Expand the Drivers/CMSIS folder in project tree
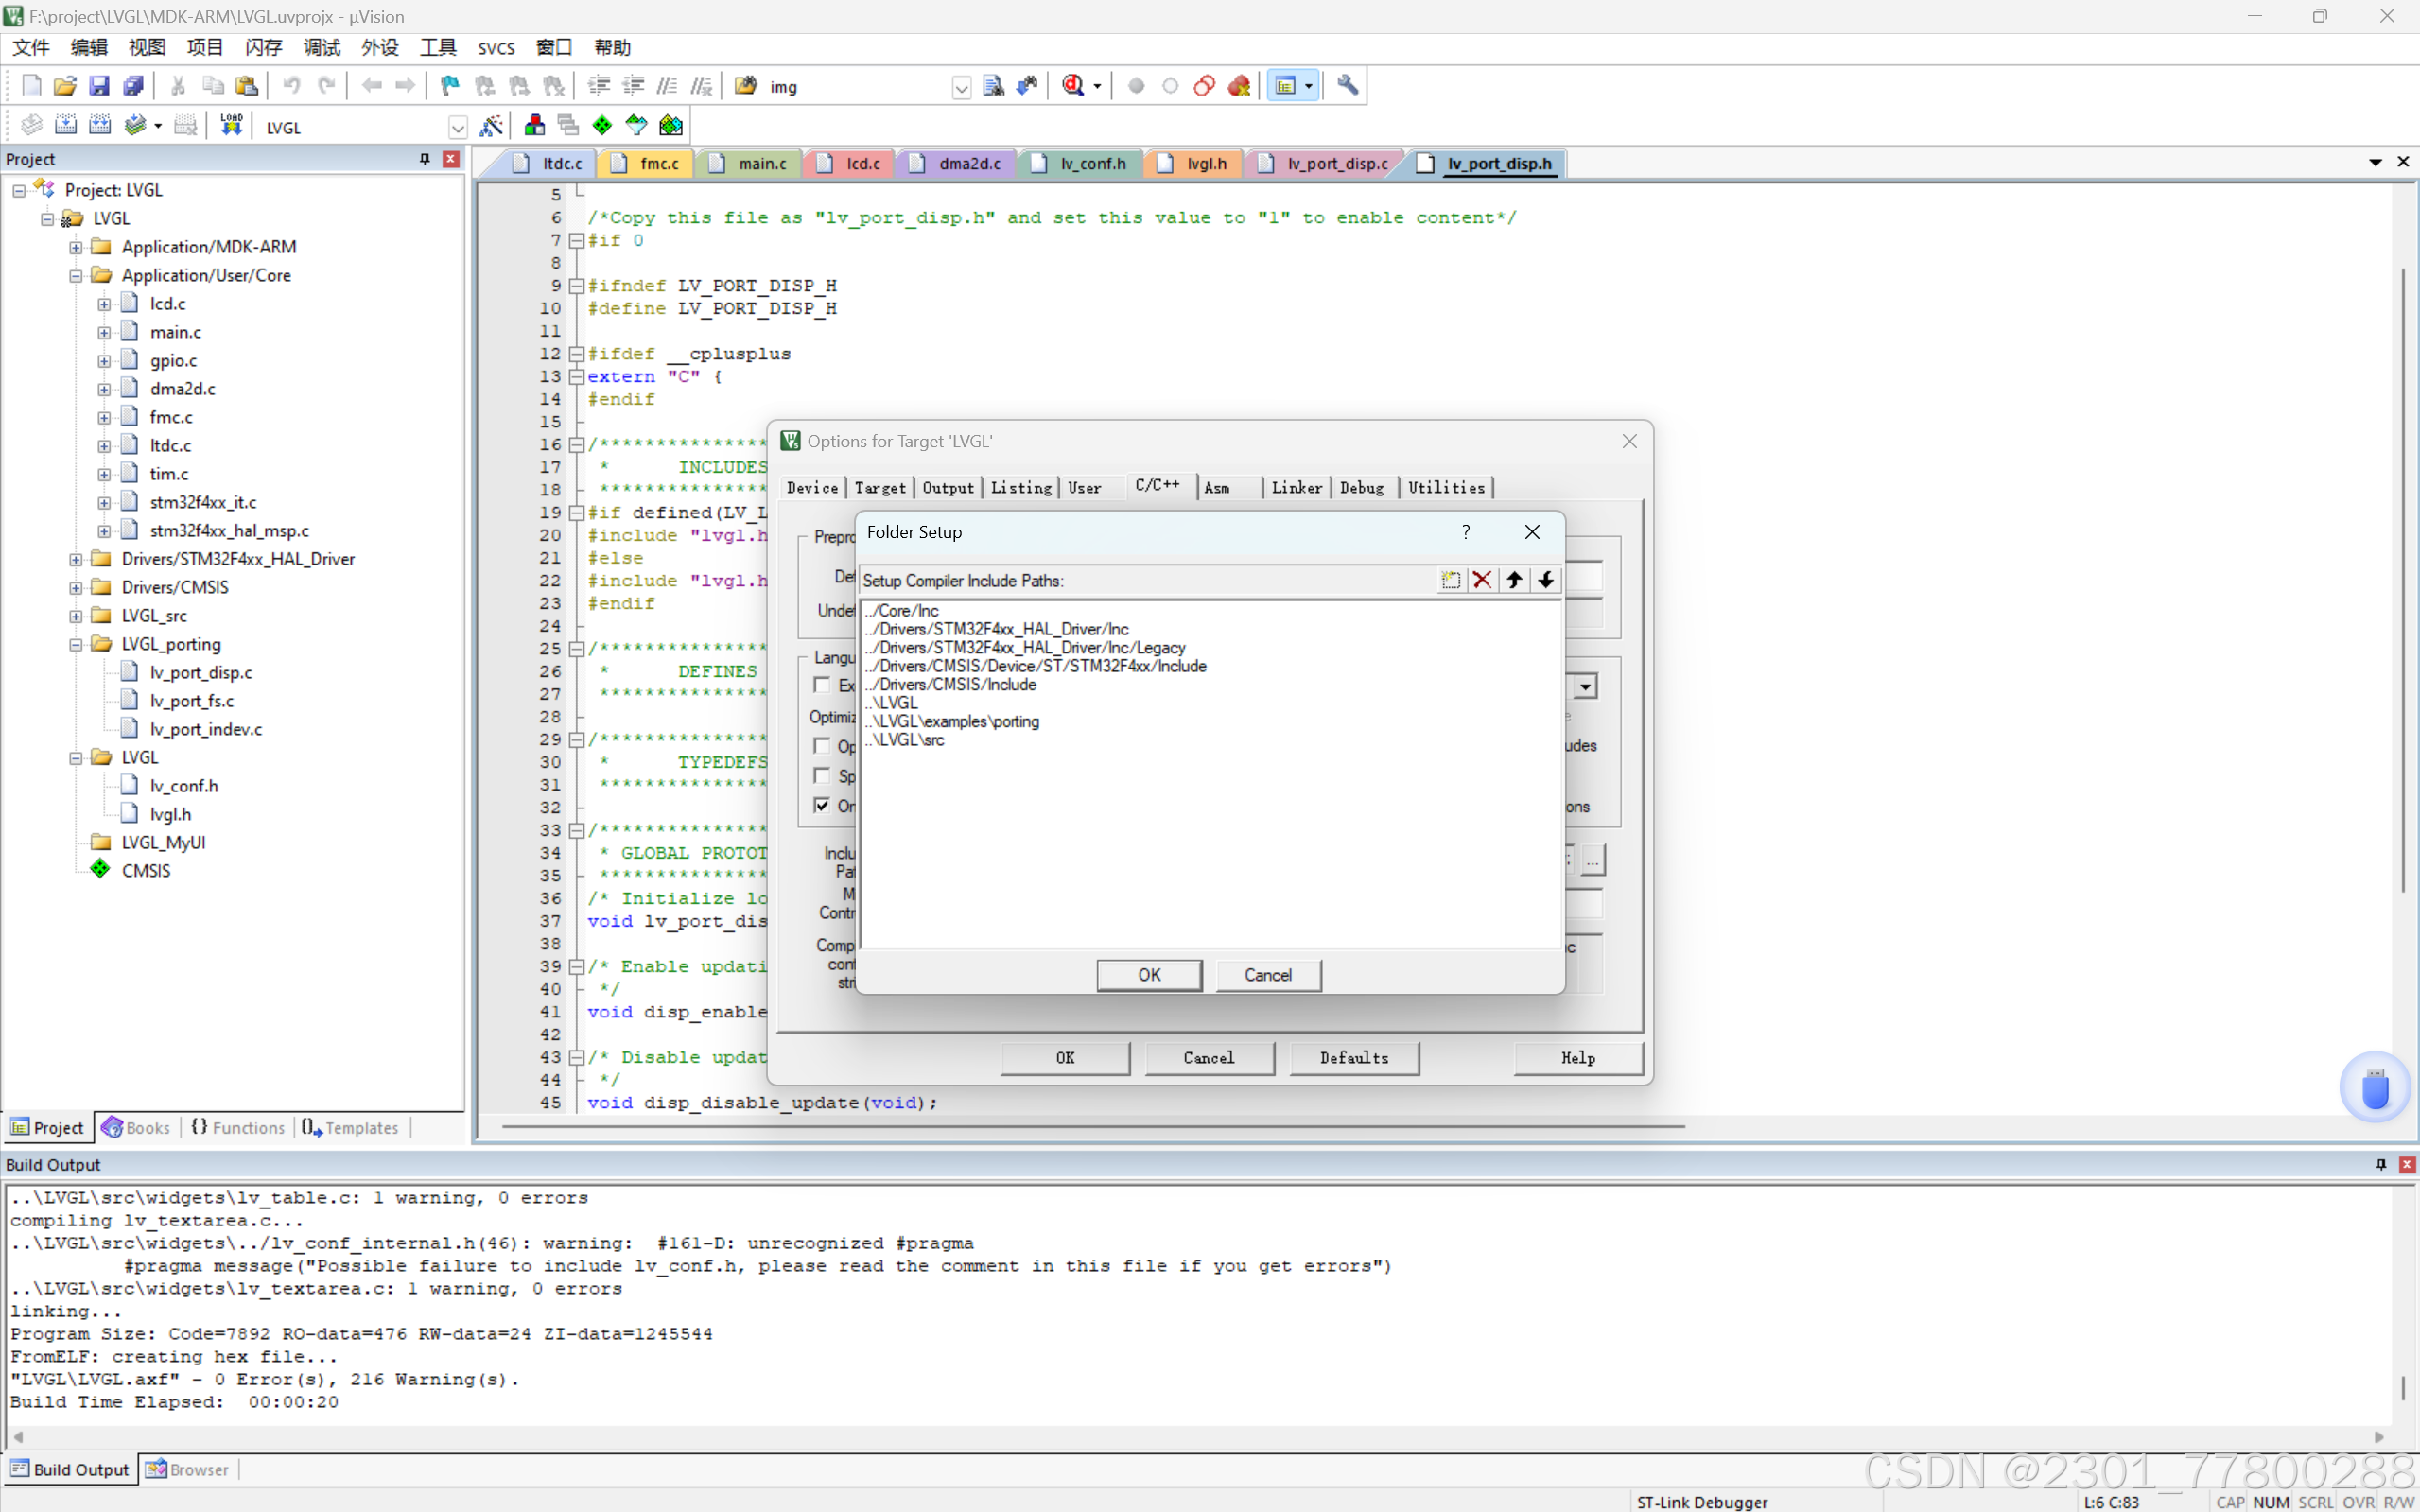Image resolution: width=2420 pixels, height=1512 pixels. (76, 588)
